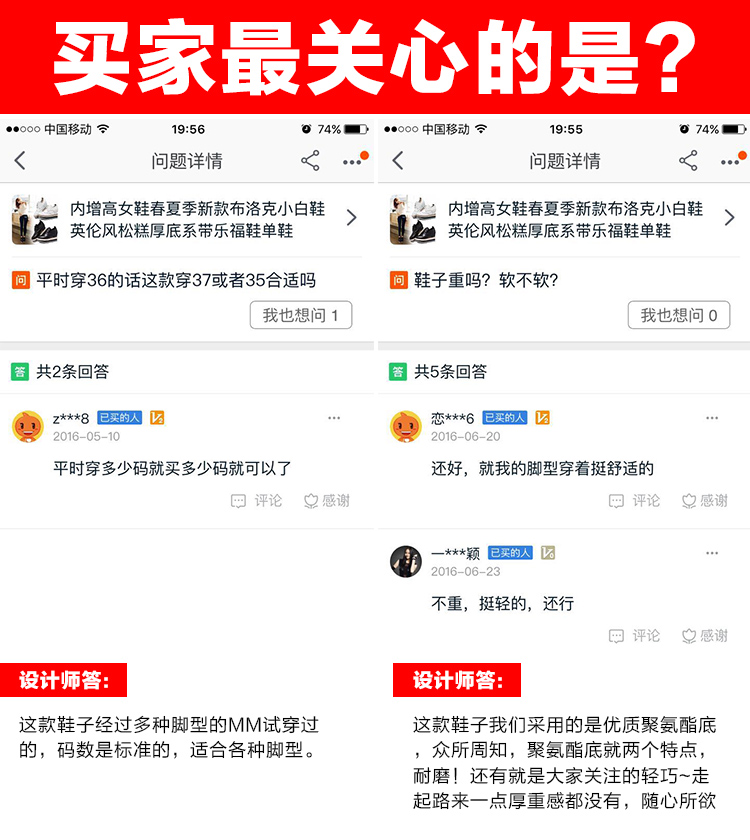The width and height of the screenshot is (750, 840).
Task: Click 我也想问 0 button
Action: (x=679, y=315)
